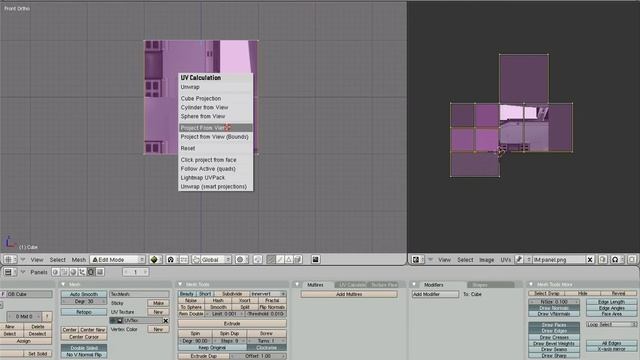The width and height of the screenshot is (640, 360).
Task: Toggle Draw Edges option
Action: tap(554, 331)
